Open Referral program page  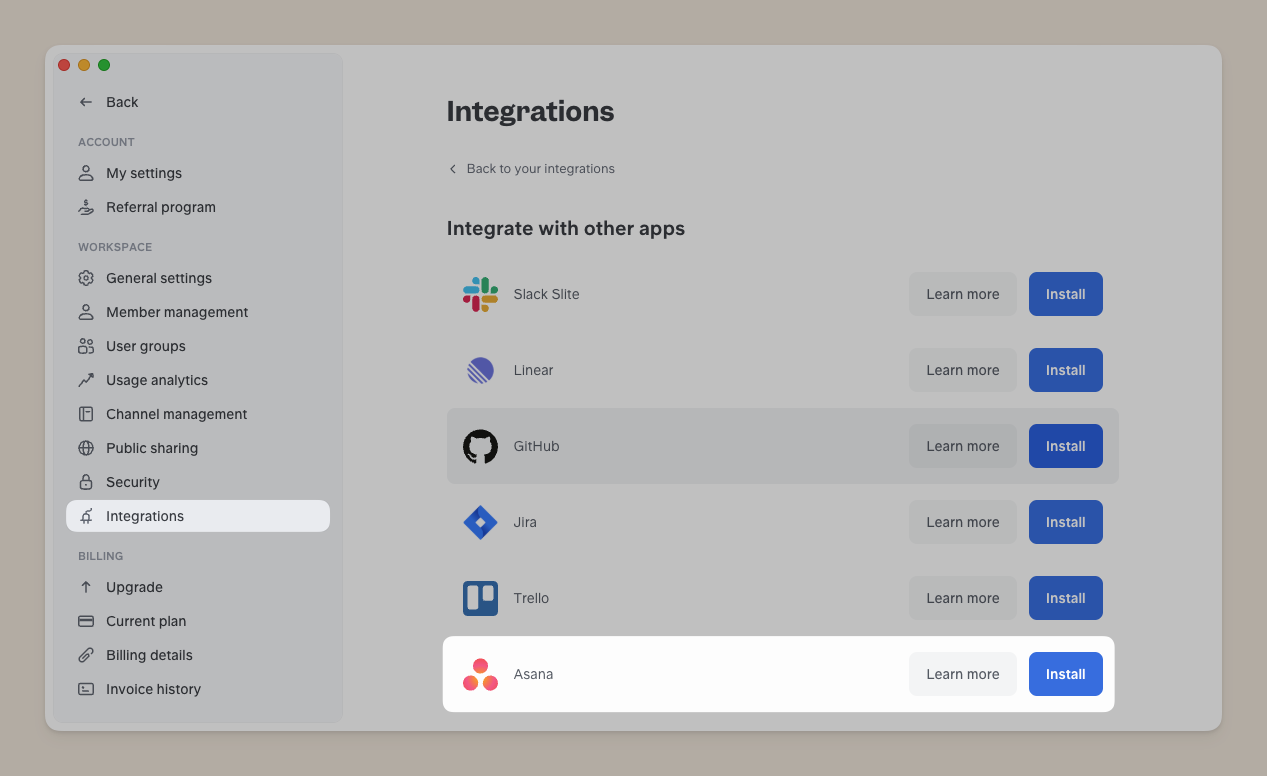(198, 207)
